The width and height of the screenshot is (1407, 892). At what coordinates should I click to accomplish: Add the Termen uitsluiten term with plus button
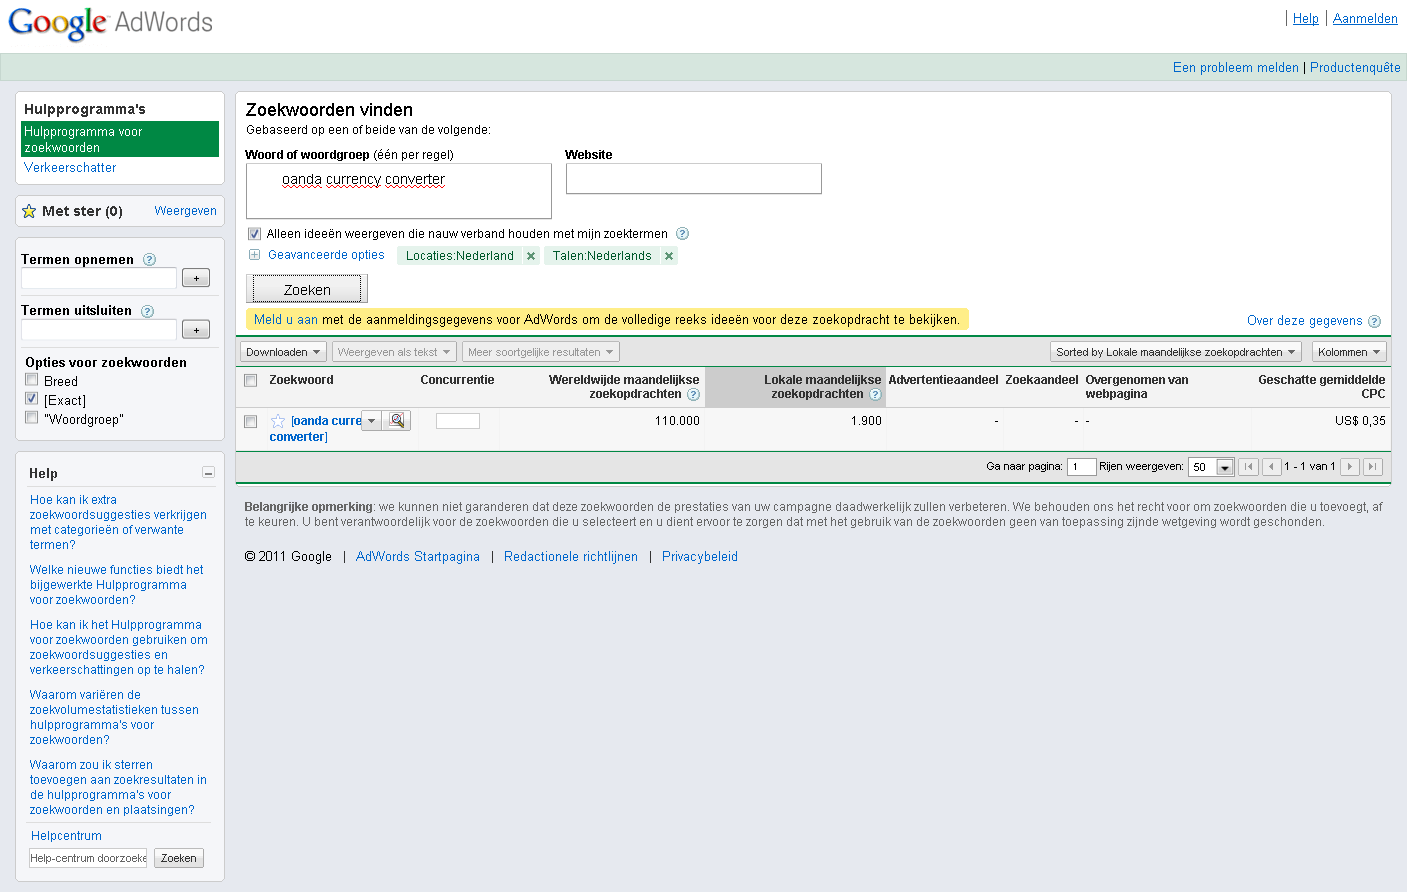tap(196, 330)
